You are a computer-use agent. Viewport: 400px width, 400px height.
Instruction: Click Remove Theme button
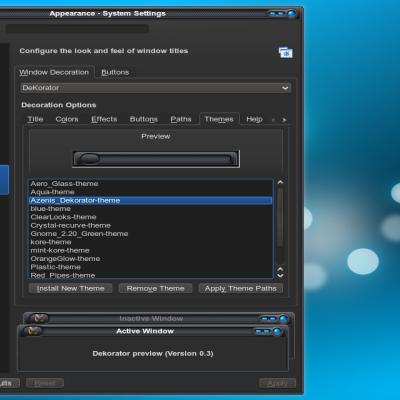[x=156, y=288]
